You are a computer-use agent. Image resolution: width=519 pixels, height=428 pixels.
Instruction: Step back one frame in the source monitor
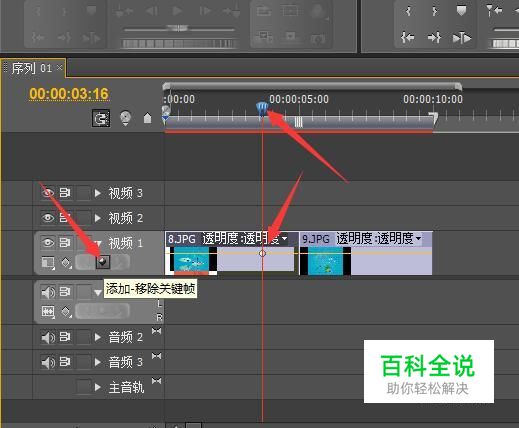152,11
